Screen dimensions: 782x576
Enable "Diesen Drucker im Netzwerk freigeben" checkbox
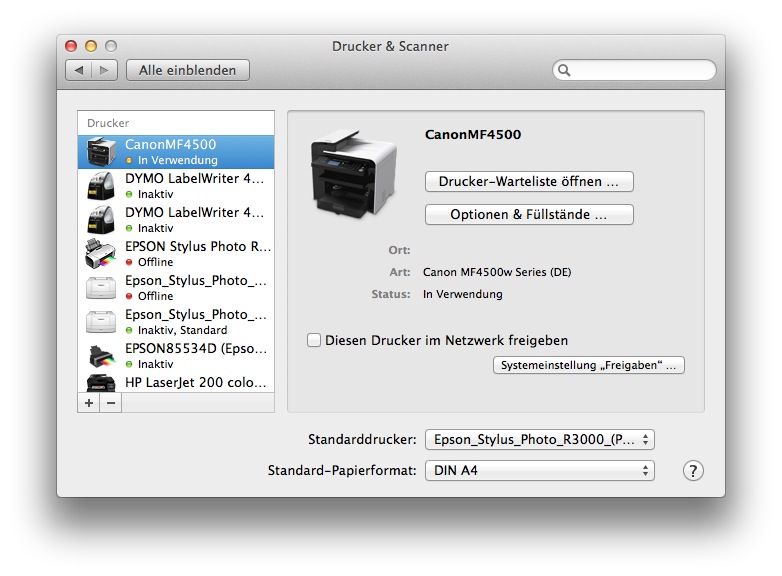314,341
